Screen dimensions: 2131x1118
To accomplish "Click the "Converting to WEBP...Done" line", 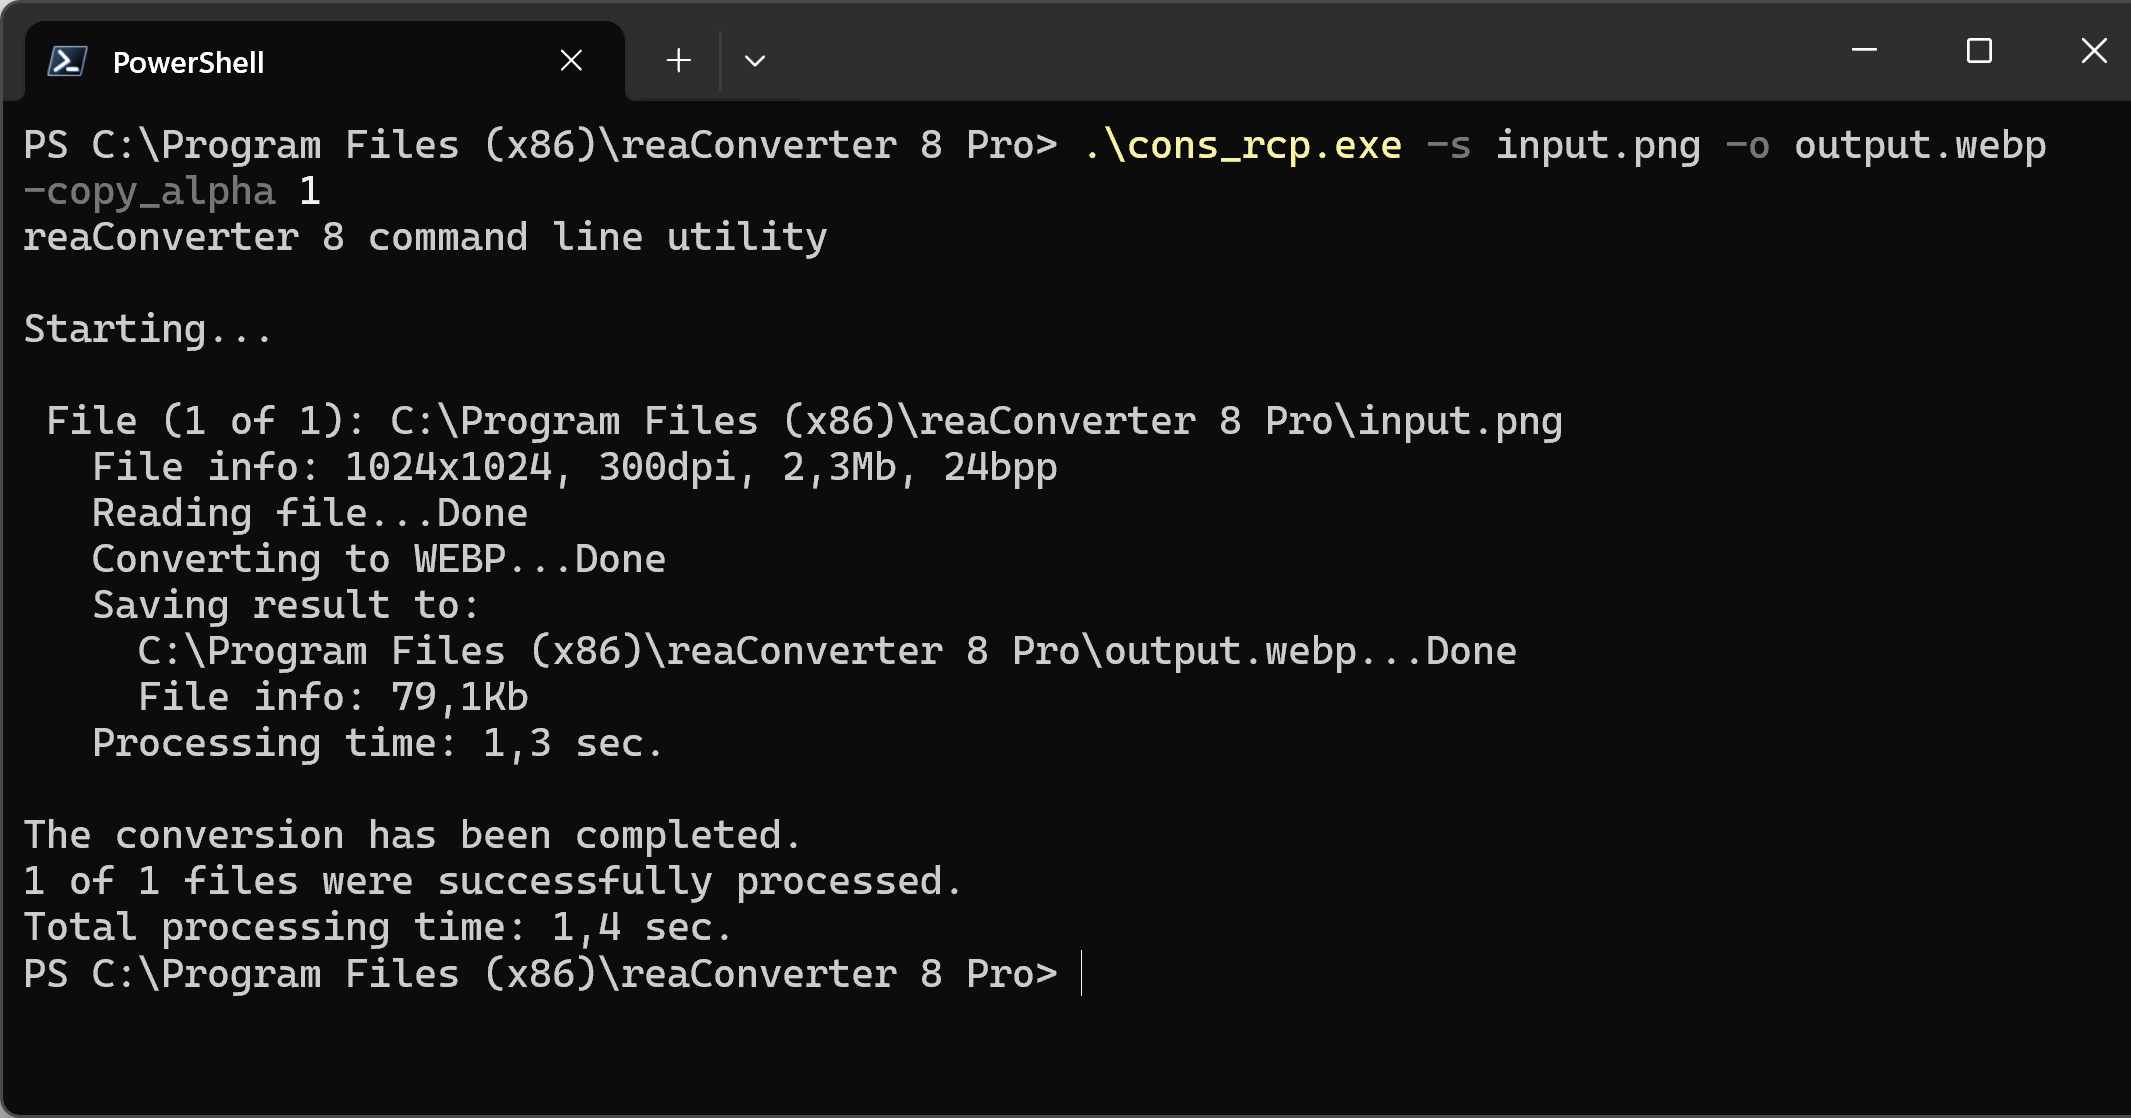I will 378,560.
